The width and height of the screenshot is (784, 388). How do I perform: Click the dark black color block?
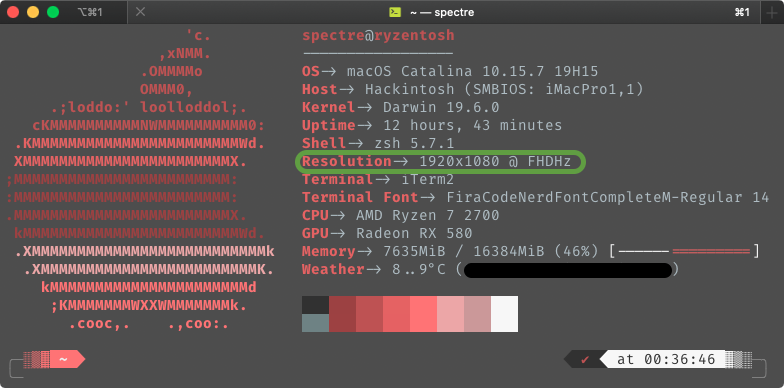316,305
